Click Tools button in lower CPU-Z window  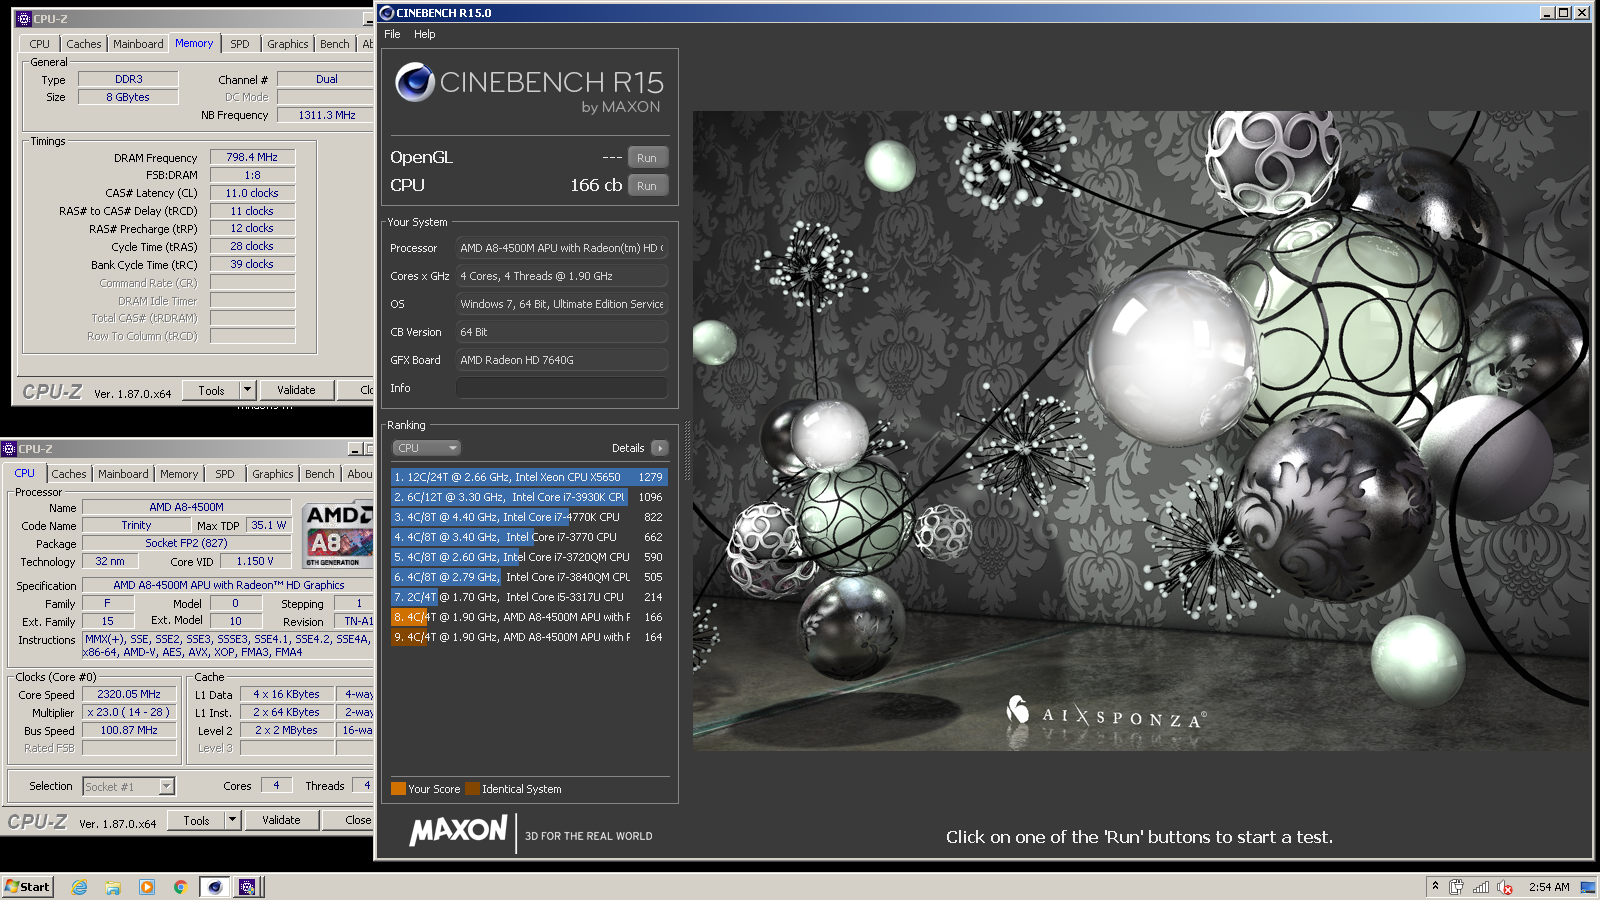click(196, 820)
